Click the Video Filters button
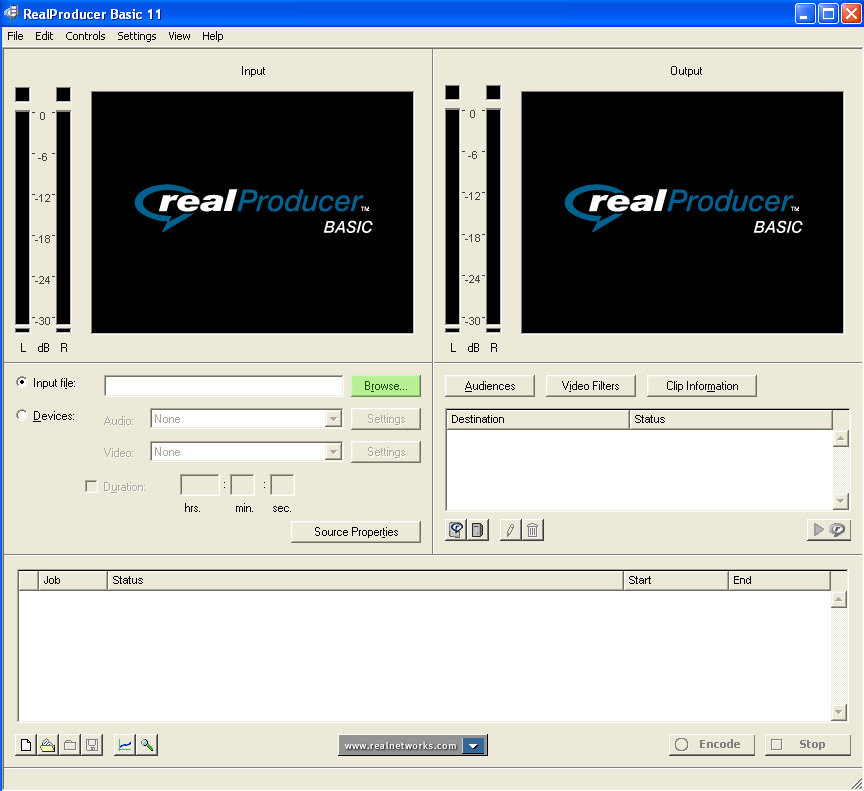This screenshot has height=791, width=864. (x=591, y=386)
